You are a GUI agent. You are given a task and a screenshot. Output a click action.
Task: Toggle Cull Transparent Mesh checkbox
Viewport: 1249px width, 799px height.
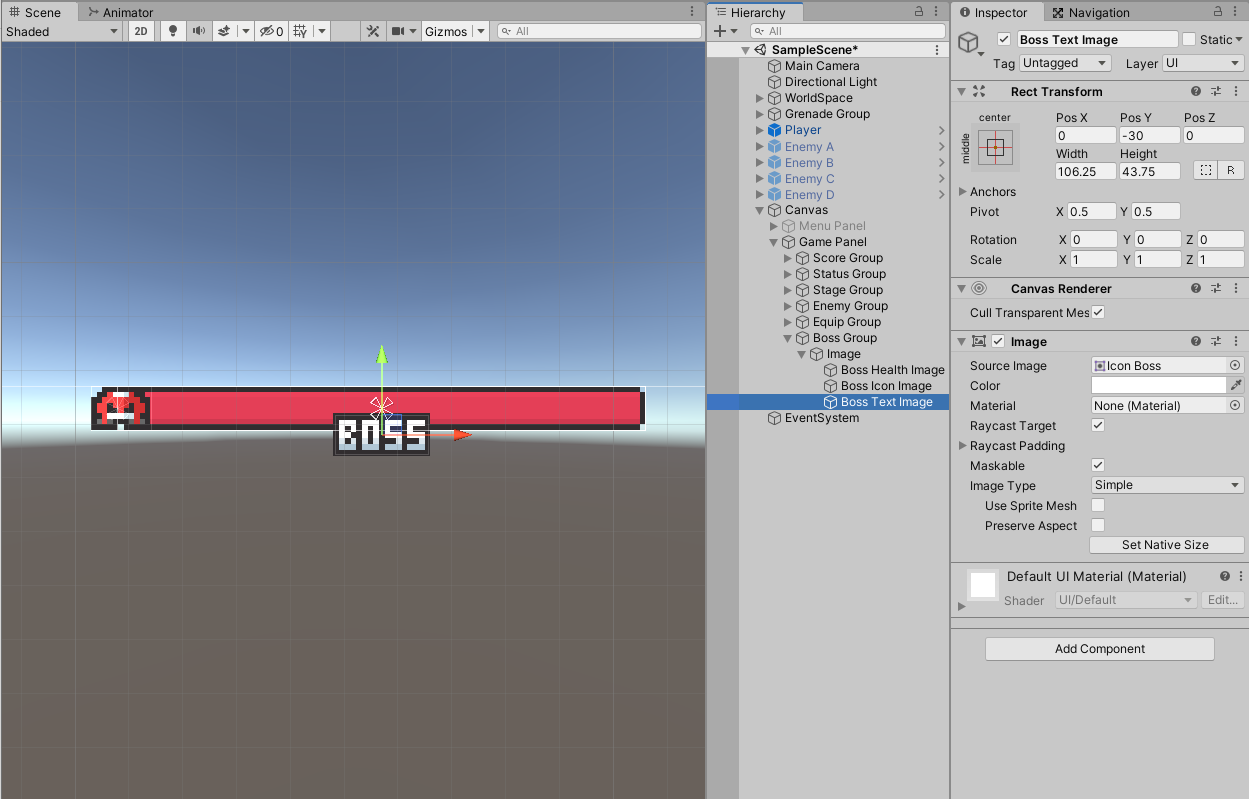[1098, 313]
